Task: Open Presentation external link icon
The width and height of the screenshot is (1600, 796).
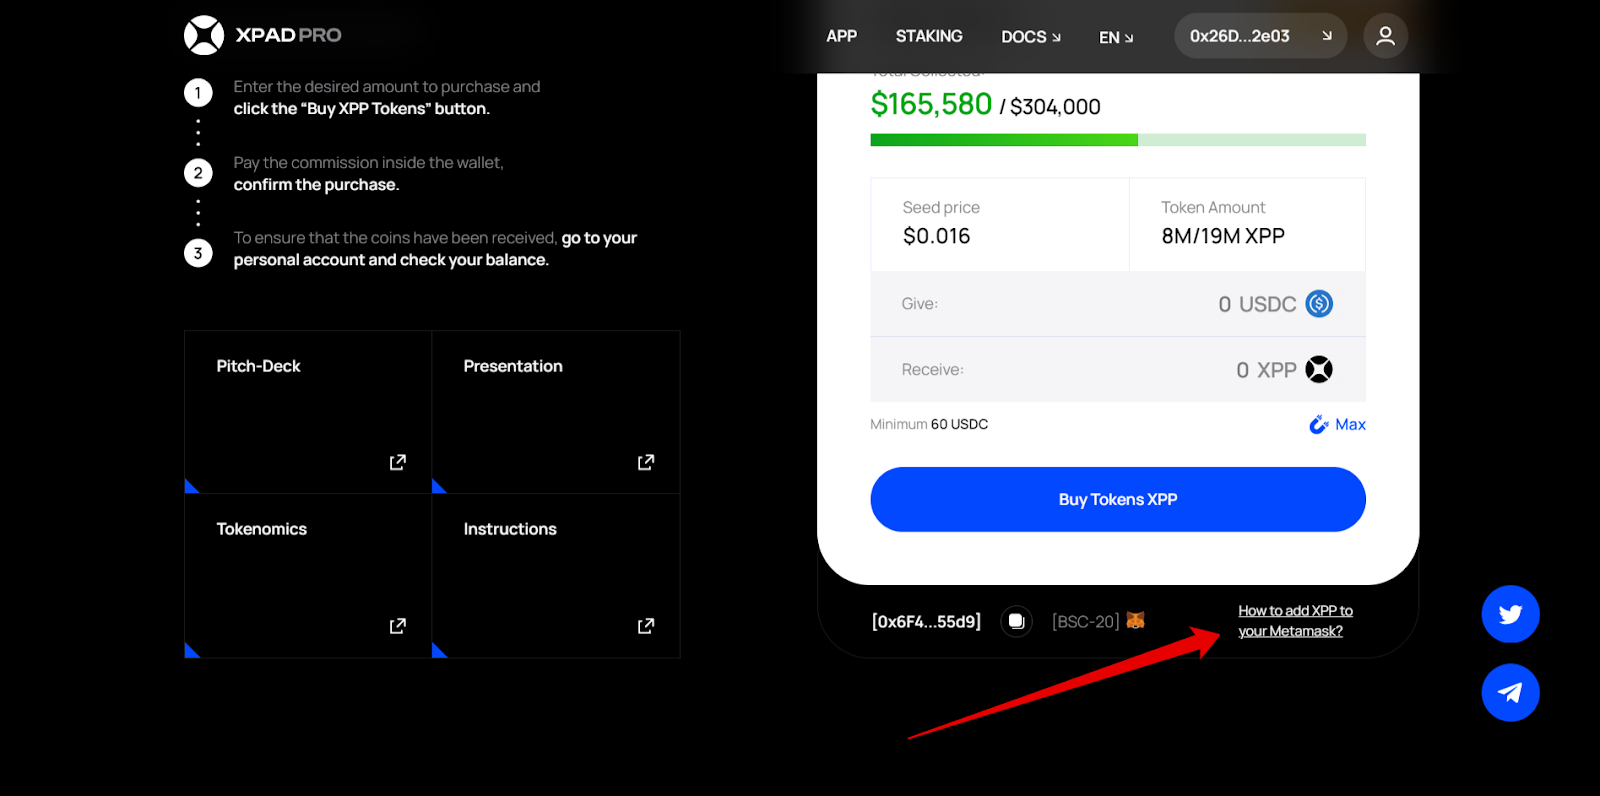Action: [646, 462]
